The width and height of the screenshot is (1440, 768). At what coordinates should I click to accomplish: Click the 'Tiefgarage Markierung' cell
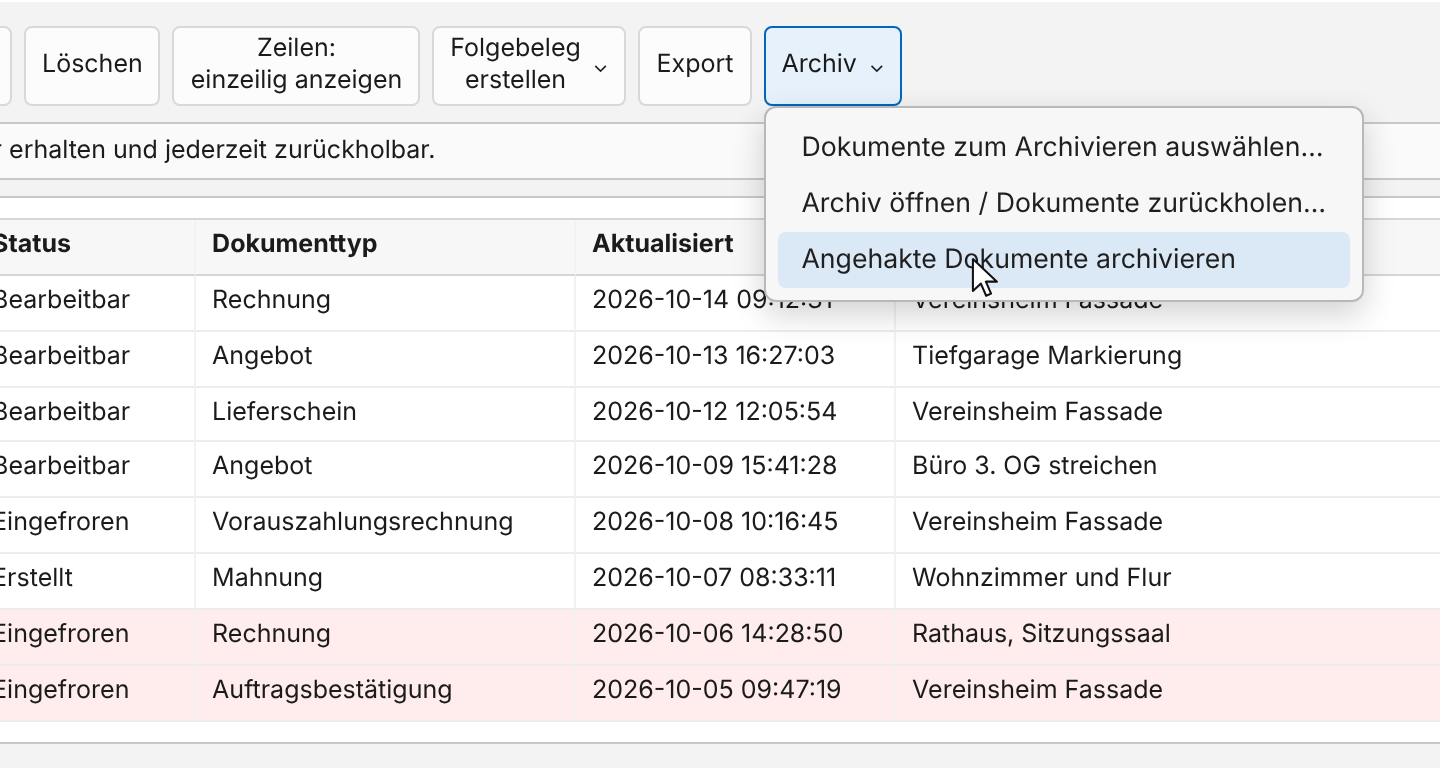pyautogui.click(x=1167, y=357)
